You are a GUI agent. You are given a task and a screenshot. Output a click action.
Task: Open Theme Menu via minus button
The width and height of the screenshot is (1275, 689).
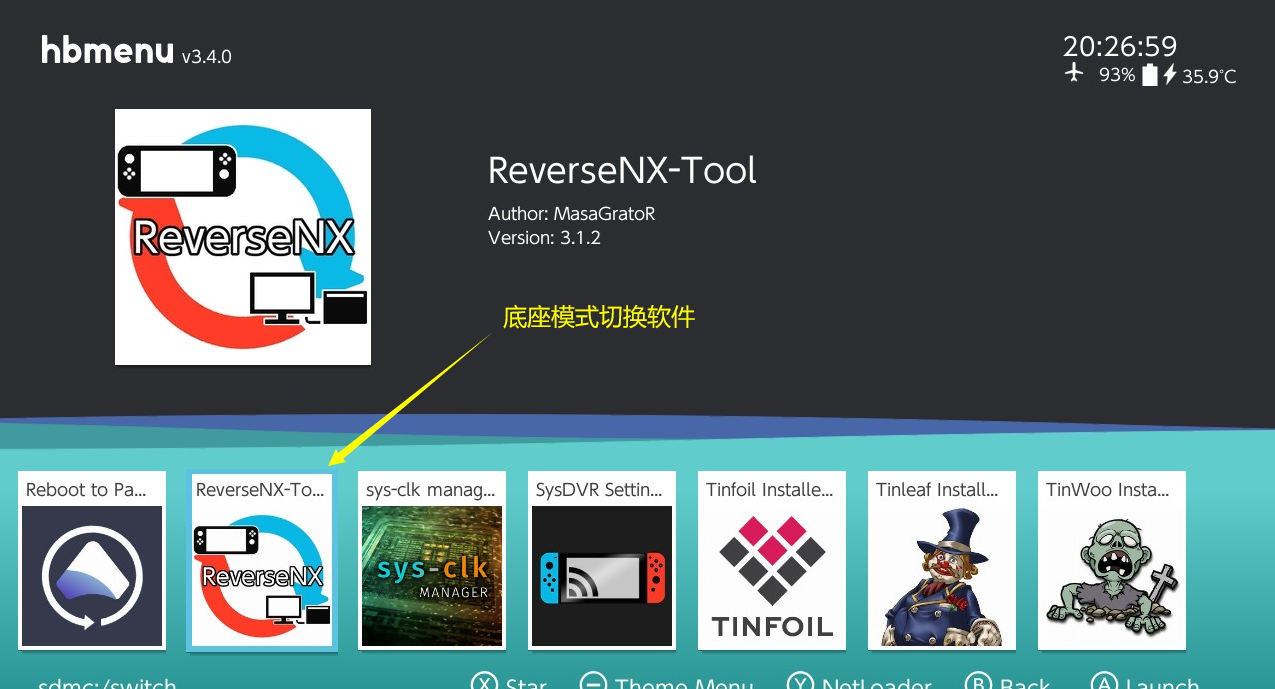[666, 682]
